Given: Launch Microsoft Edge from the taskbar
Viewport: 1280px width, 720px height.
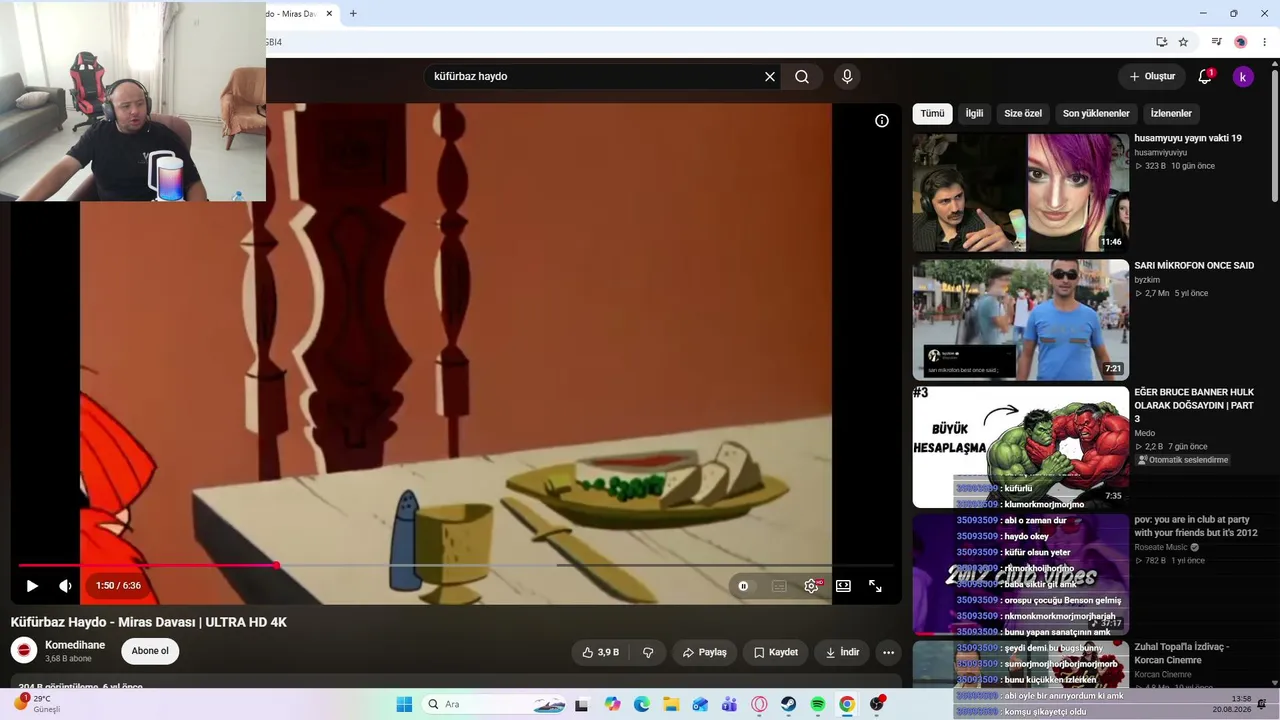Looking at the screenshot, I should click(x=642, y=704).
